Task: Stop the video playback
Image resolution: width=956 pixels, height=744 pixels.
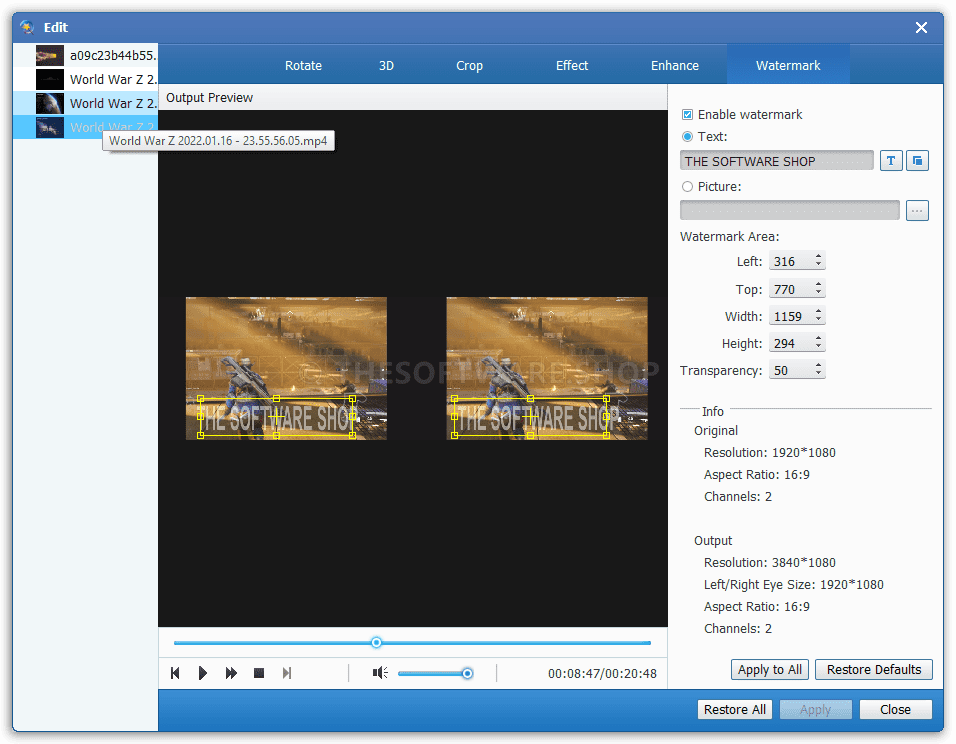Action: (x=259, y=673)
